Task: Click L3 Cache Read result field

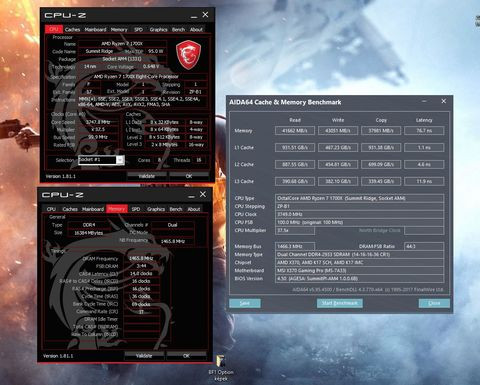Action: [295, 181]
